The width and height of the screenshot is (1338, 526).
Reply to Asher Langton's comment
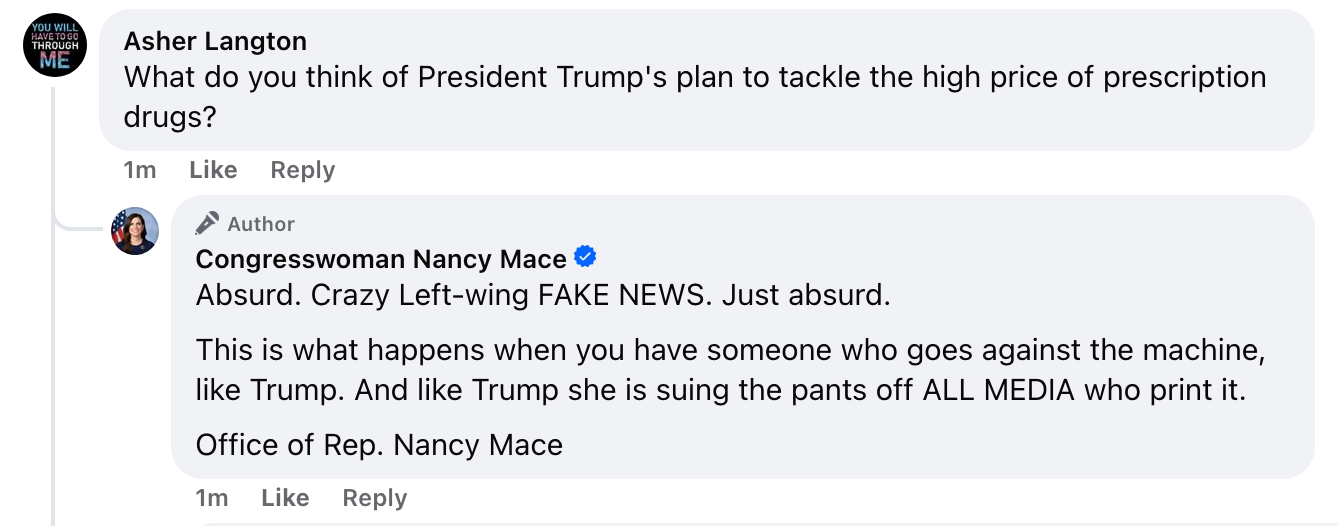[x=302, y=170]
